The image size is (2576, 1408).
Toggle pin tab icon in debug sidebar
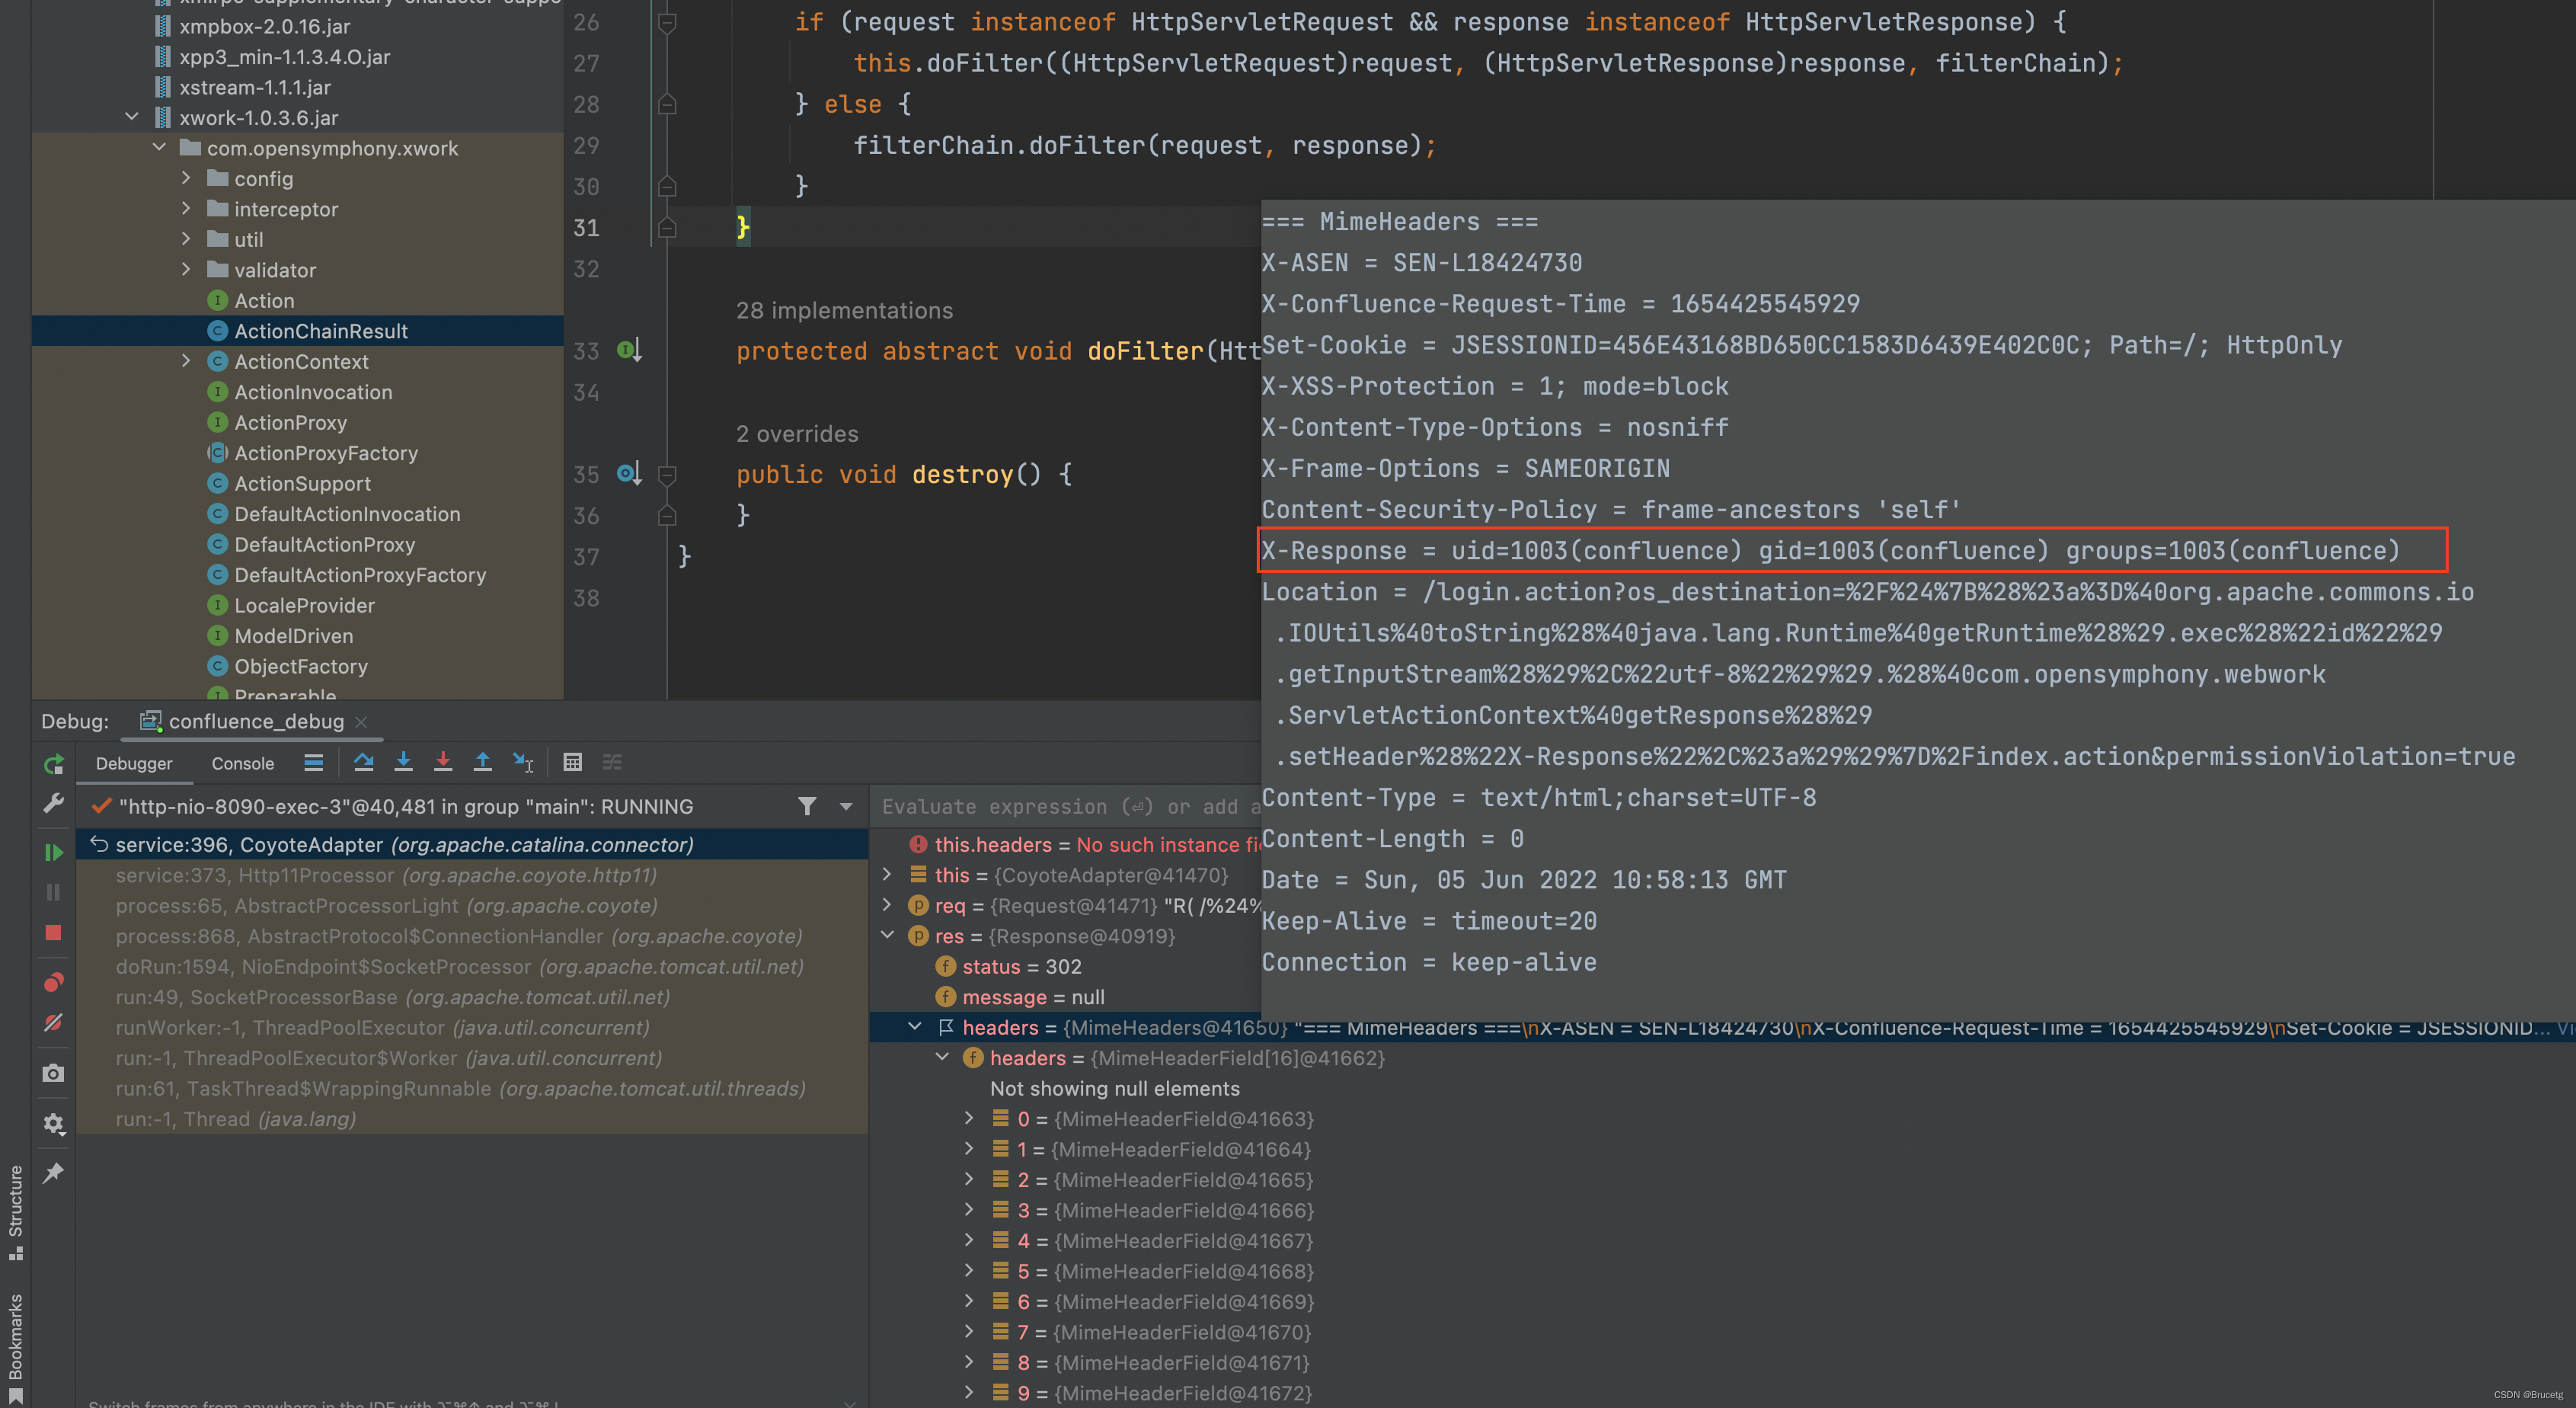(54, 1172)
